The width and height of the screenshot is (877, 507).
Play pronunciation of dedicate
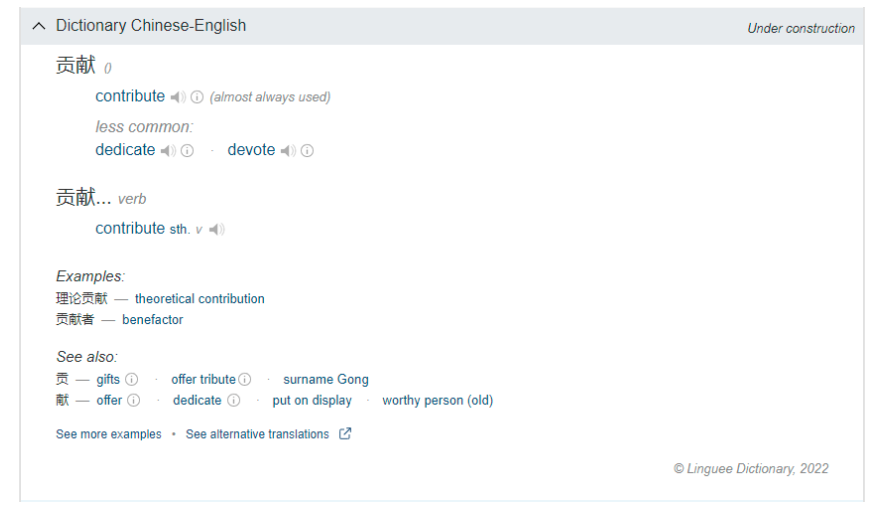(168, 151)
